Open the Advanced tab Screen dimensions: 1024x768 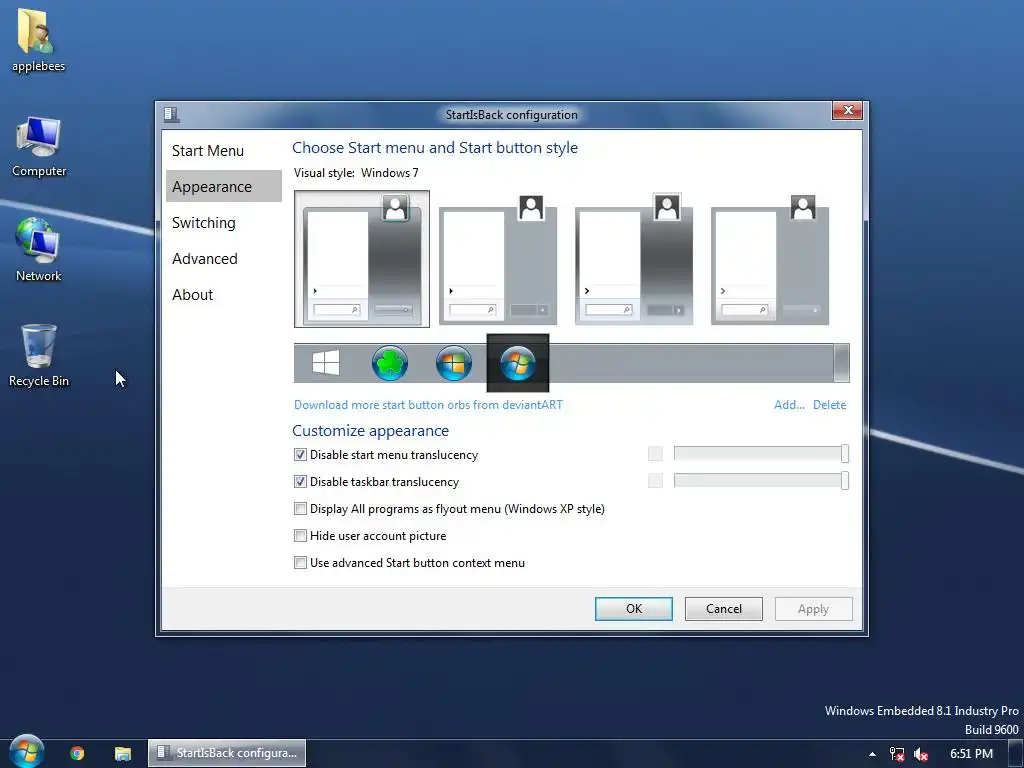point(223,259)
